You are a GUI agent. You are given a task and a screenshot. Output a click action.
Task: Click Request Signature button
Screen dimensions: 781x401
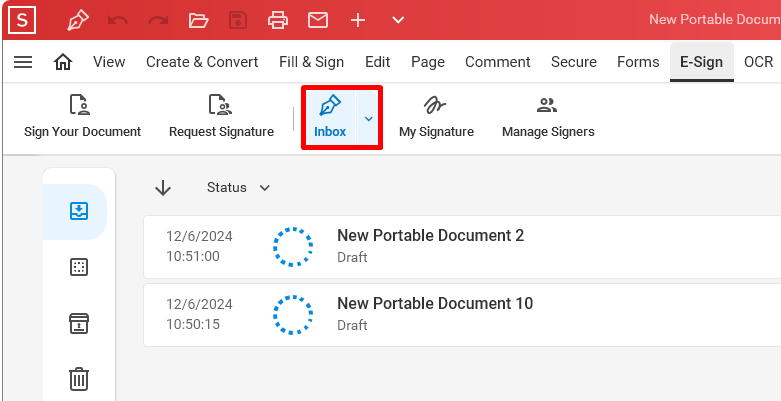tap(221, 118)
